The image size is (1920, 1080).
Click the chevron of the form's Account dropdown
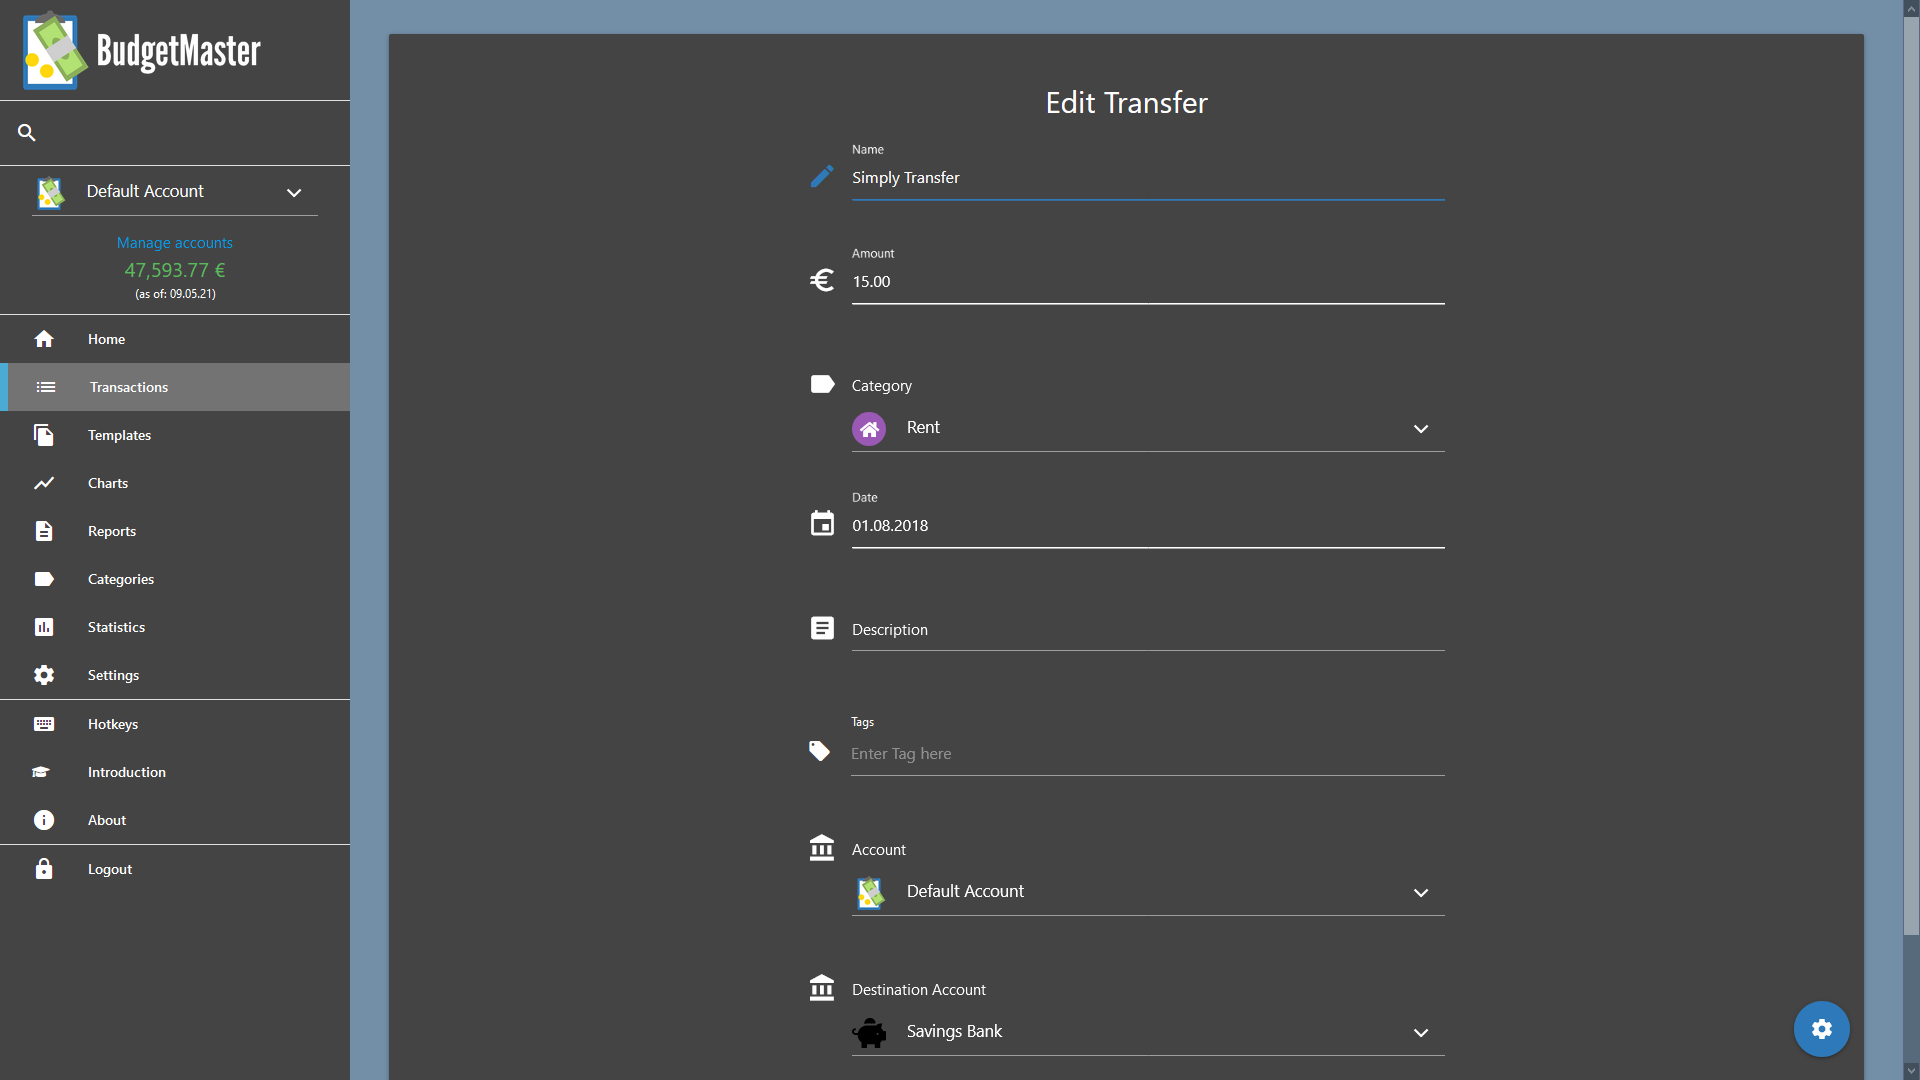1421,893
